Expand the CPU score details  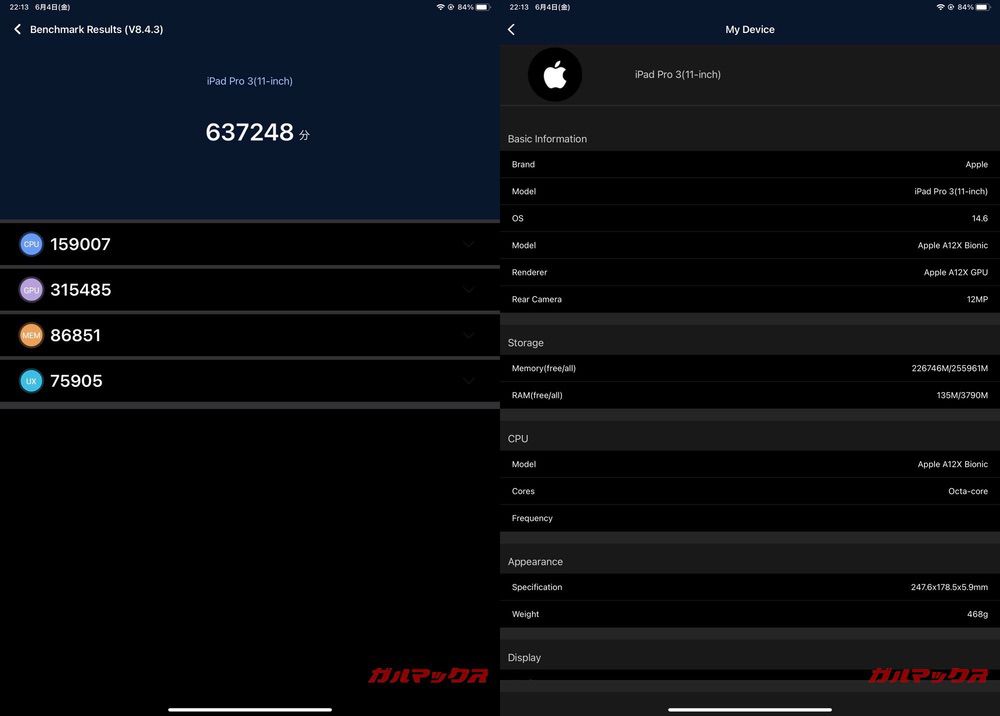[x=468, y=243]
